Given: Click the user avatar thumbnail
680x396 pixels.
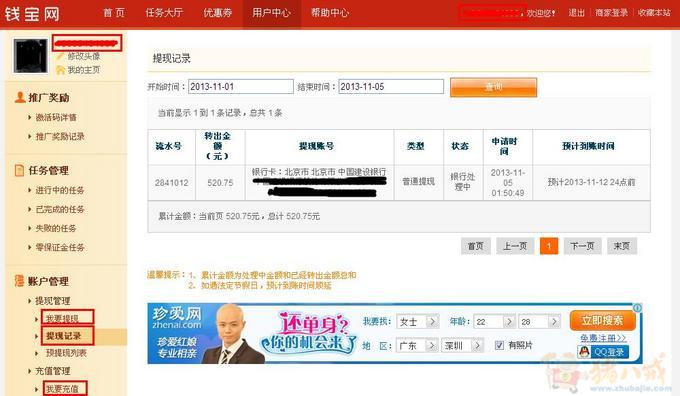Looking at the screenshot, I should 30,56.
